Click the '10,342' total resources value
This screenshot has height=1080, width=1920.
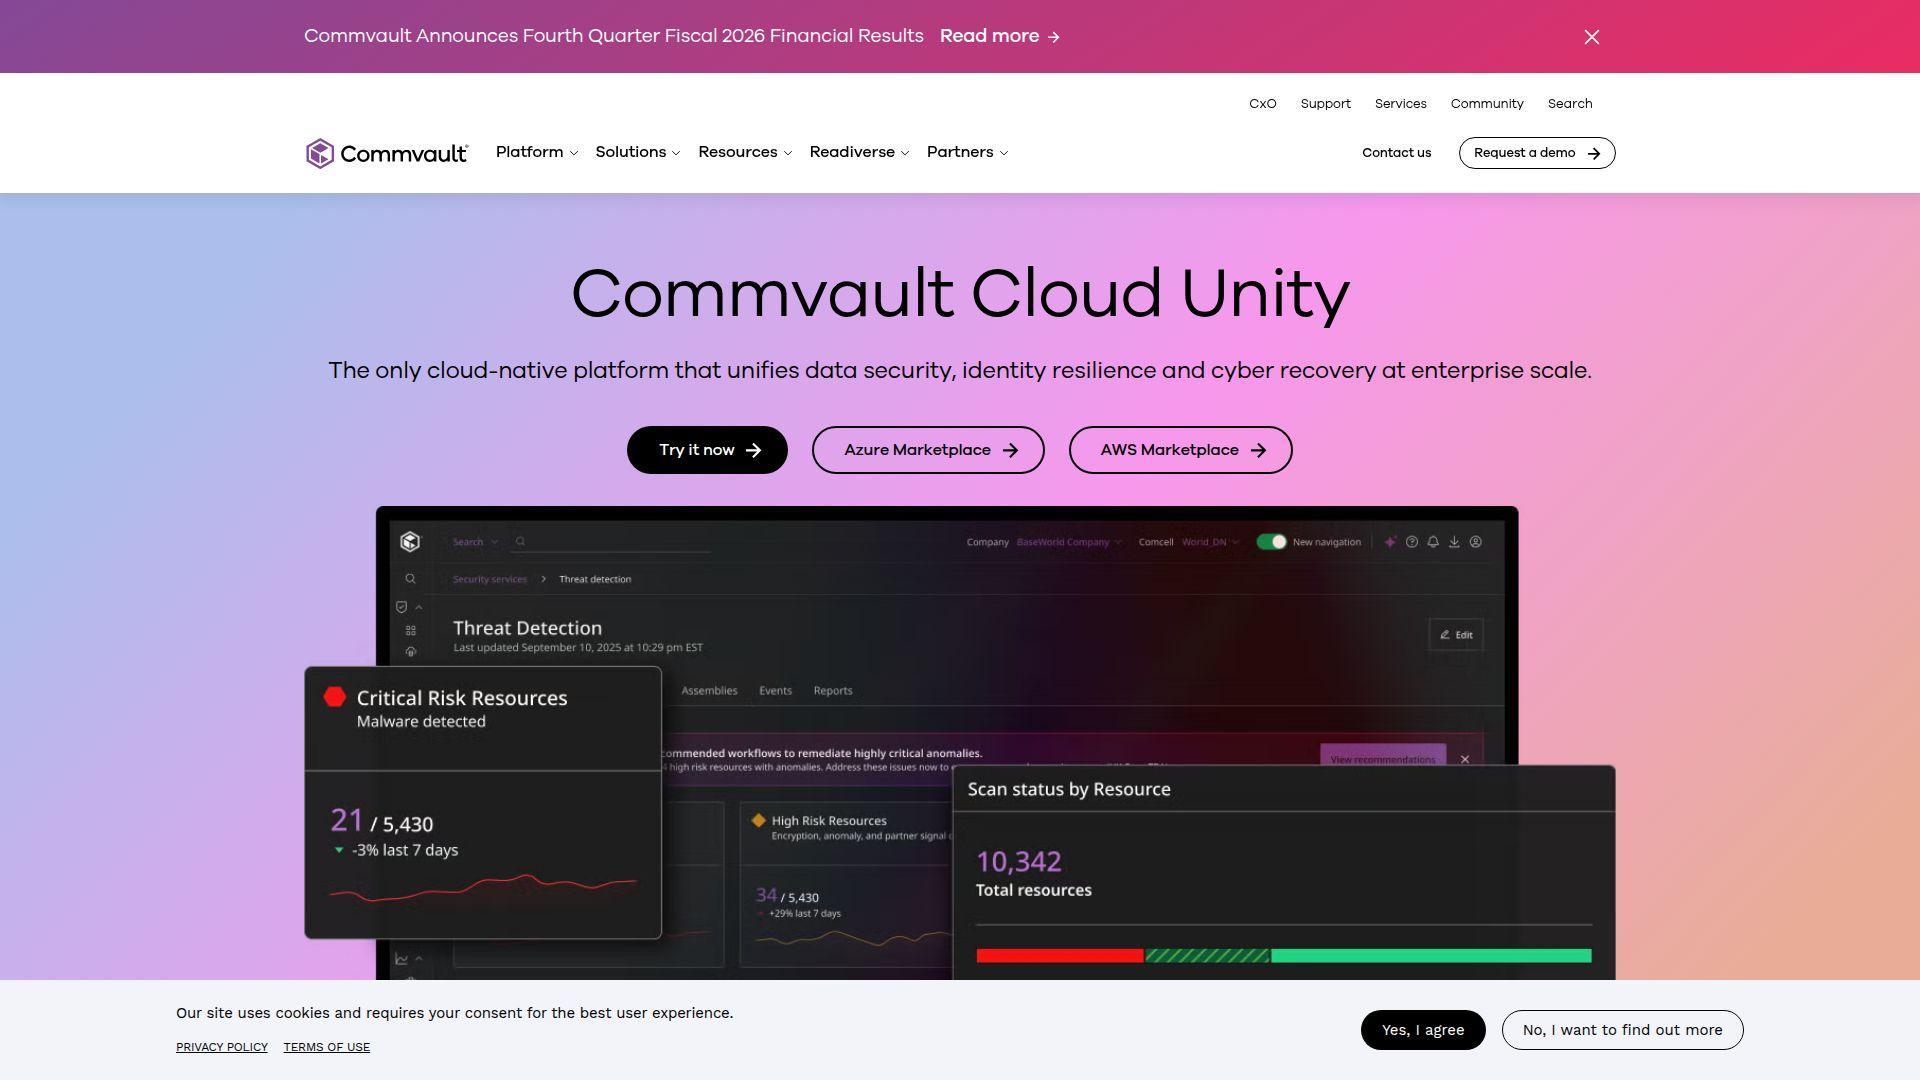point(1018,861)
